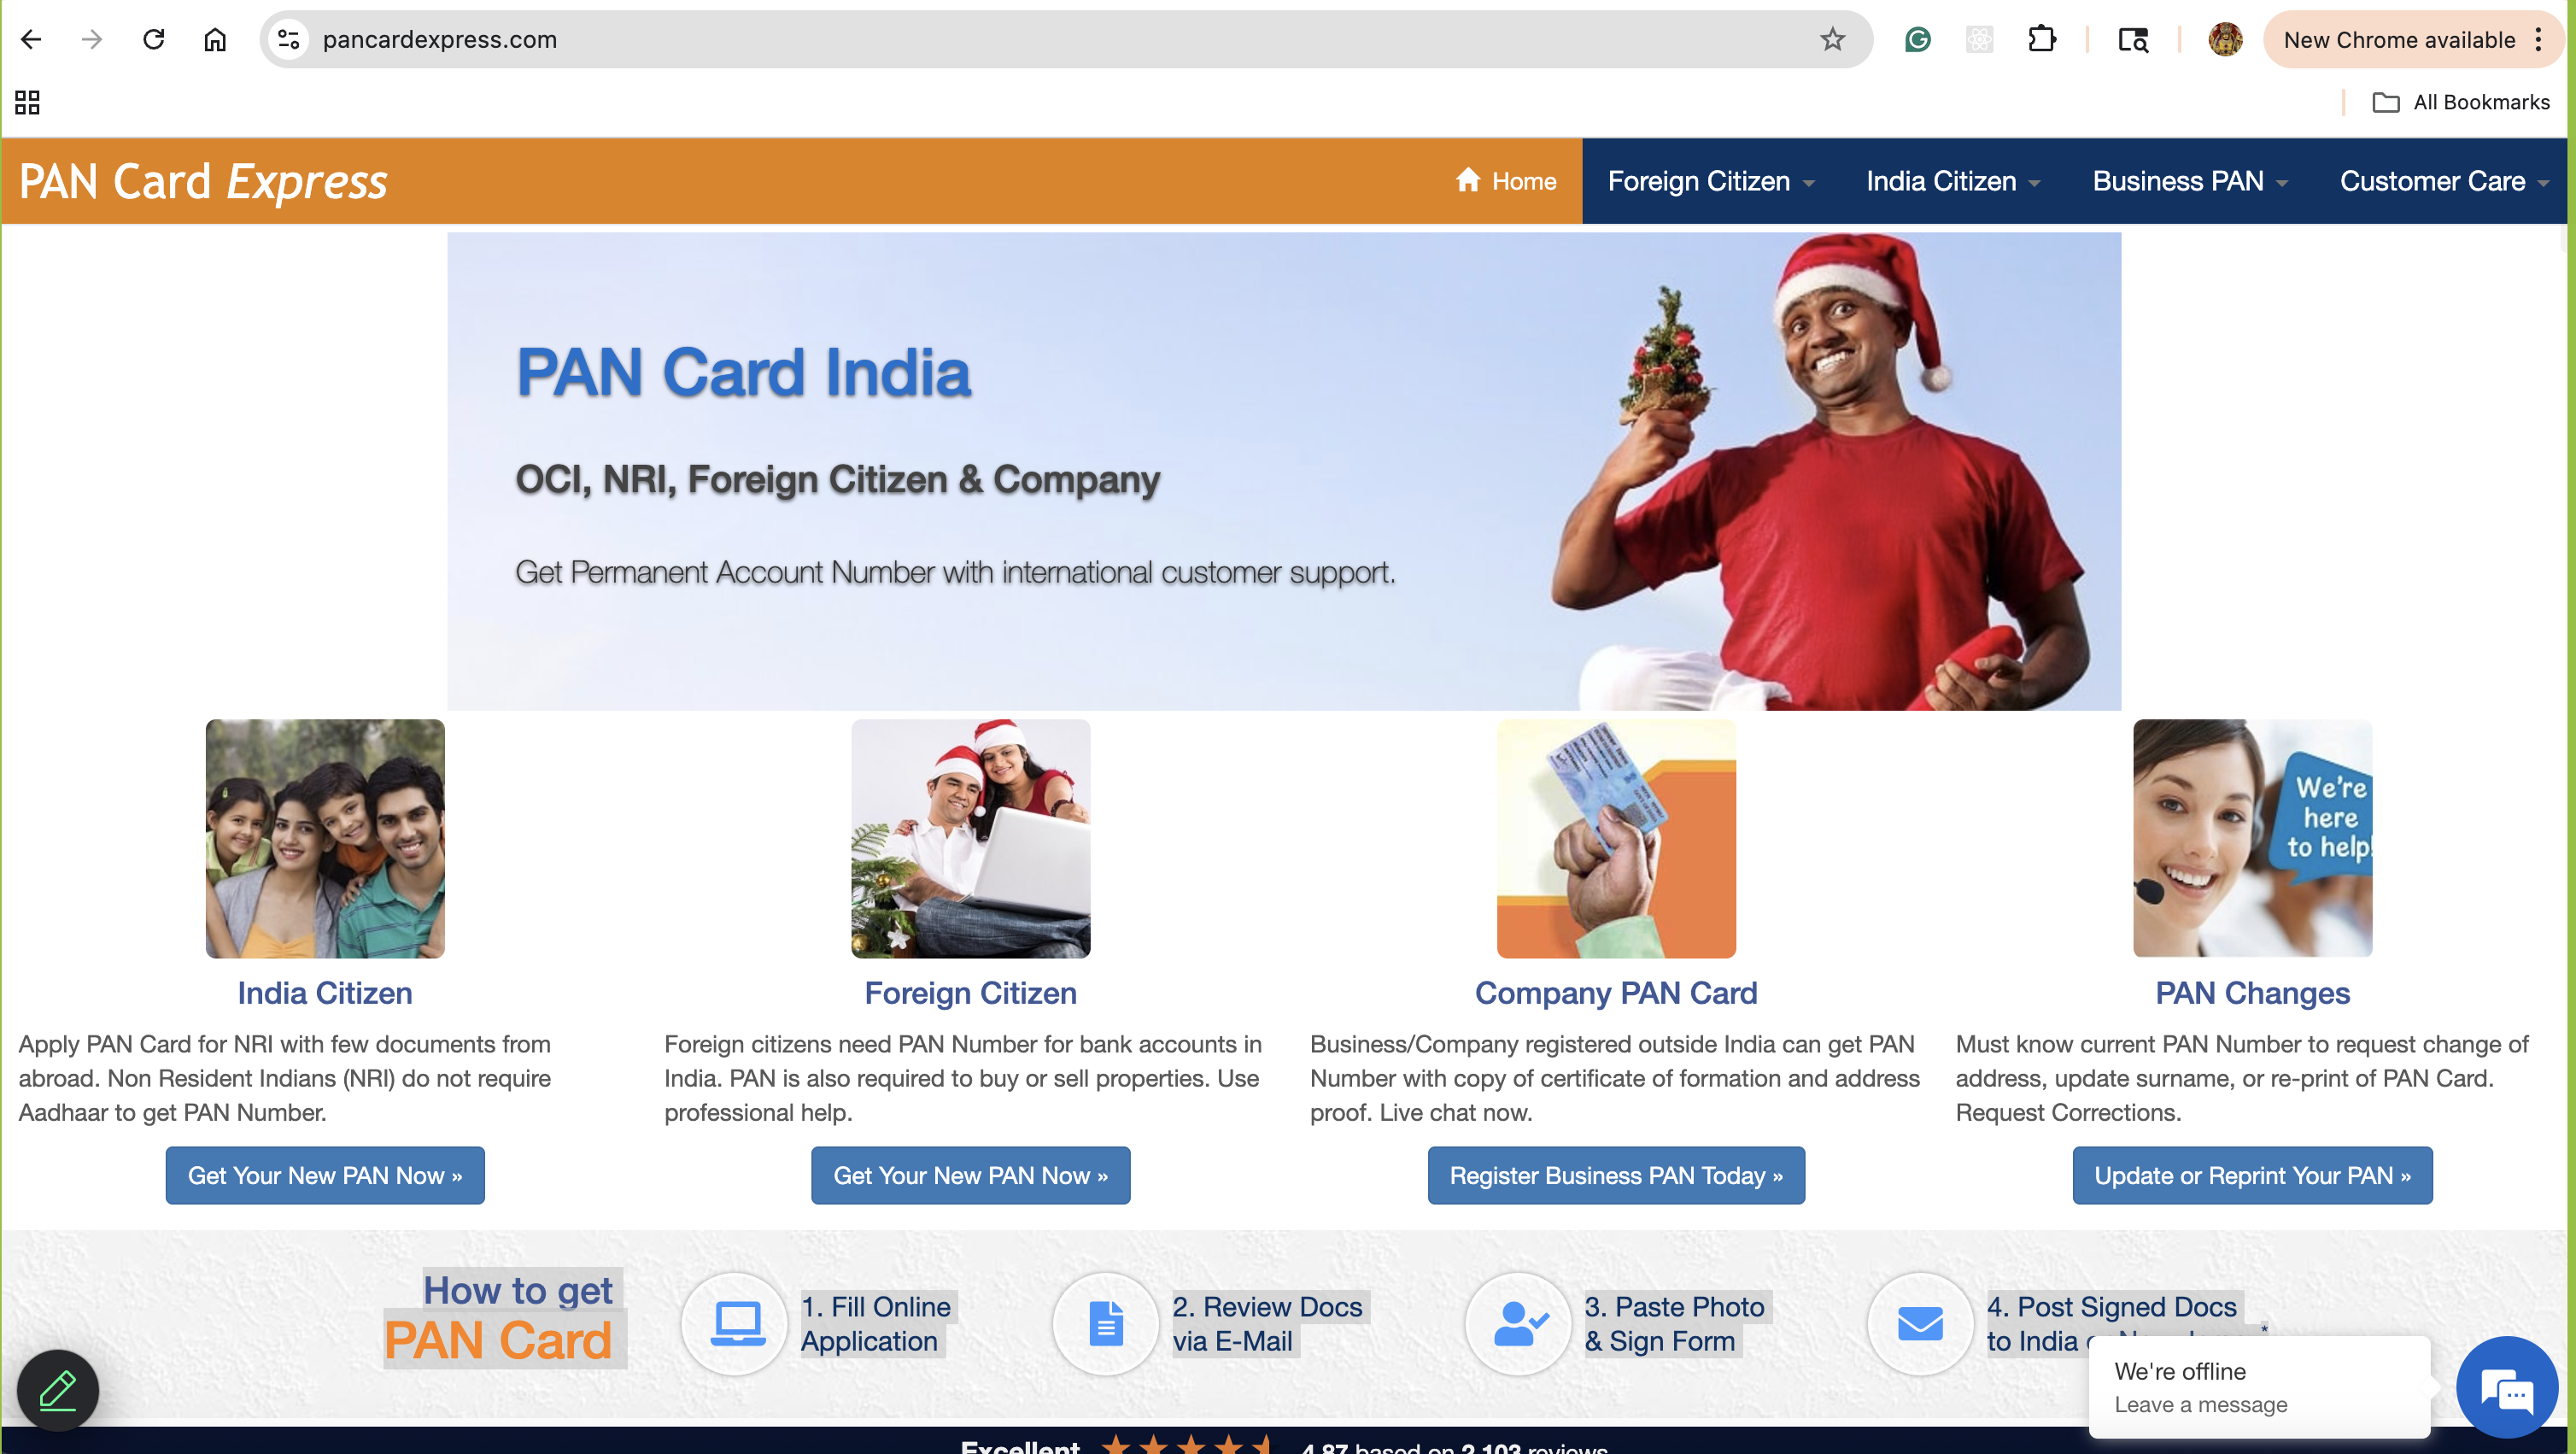Expand the Foreign Citizen dropdown menu
Image resolution: width=2576 pixels, height=1454 pixels.
[x=1711, y=181]
